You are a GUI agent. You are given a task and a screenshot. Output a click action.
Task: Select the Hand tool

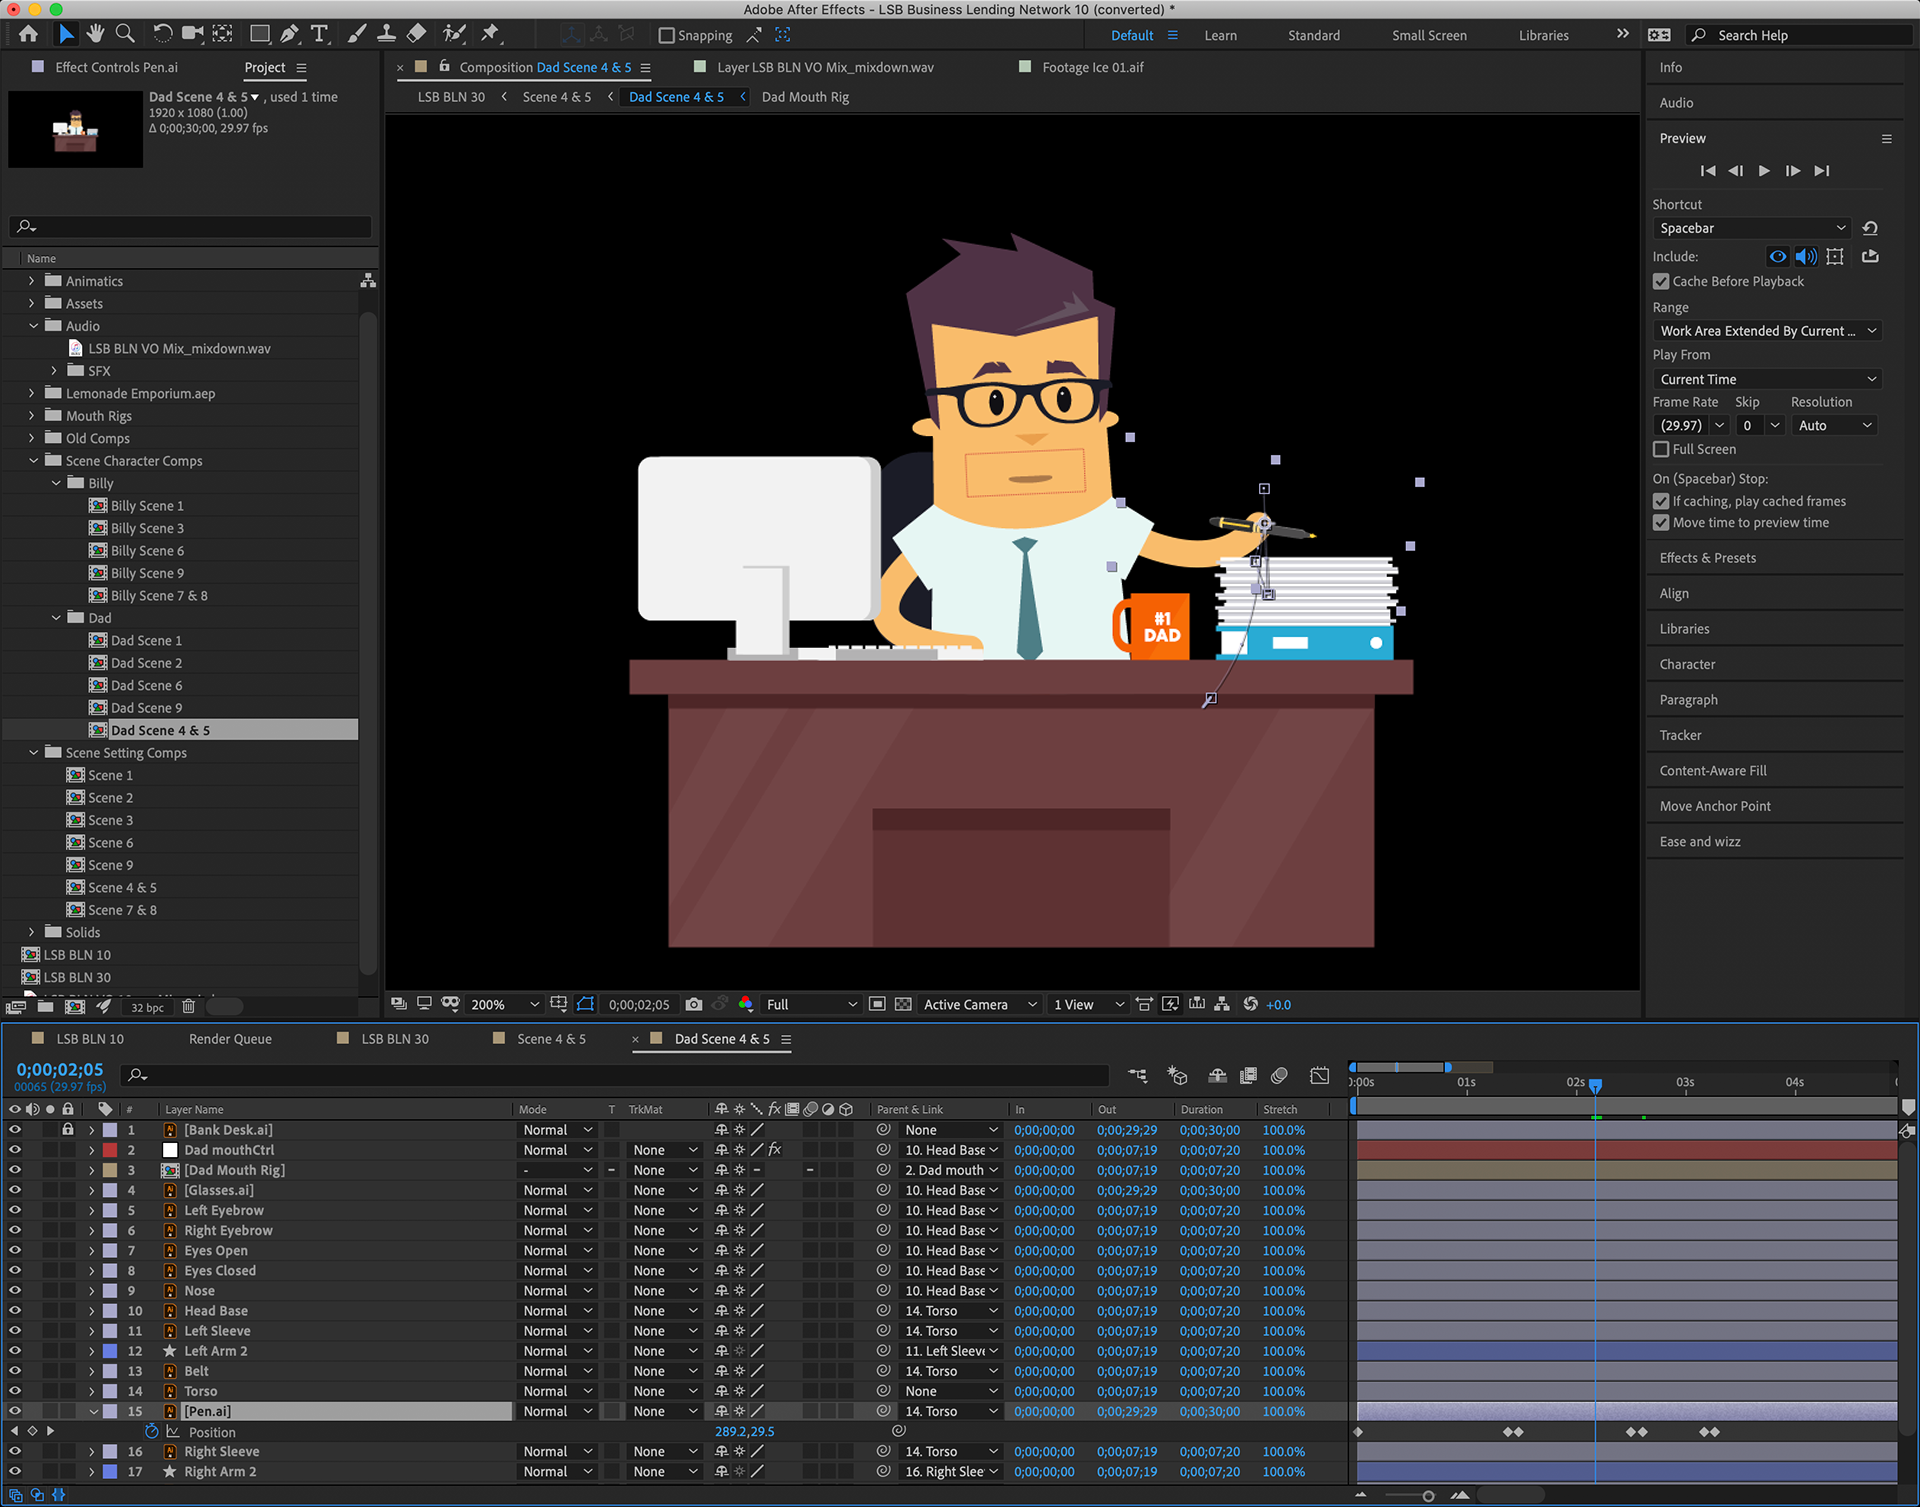95,34
